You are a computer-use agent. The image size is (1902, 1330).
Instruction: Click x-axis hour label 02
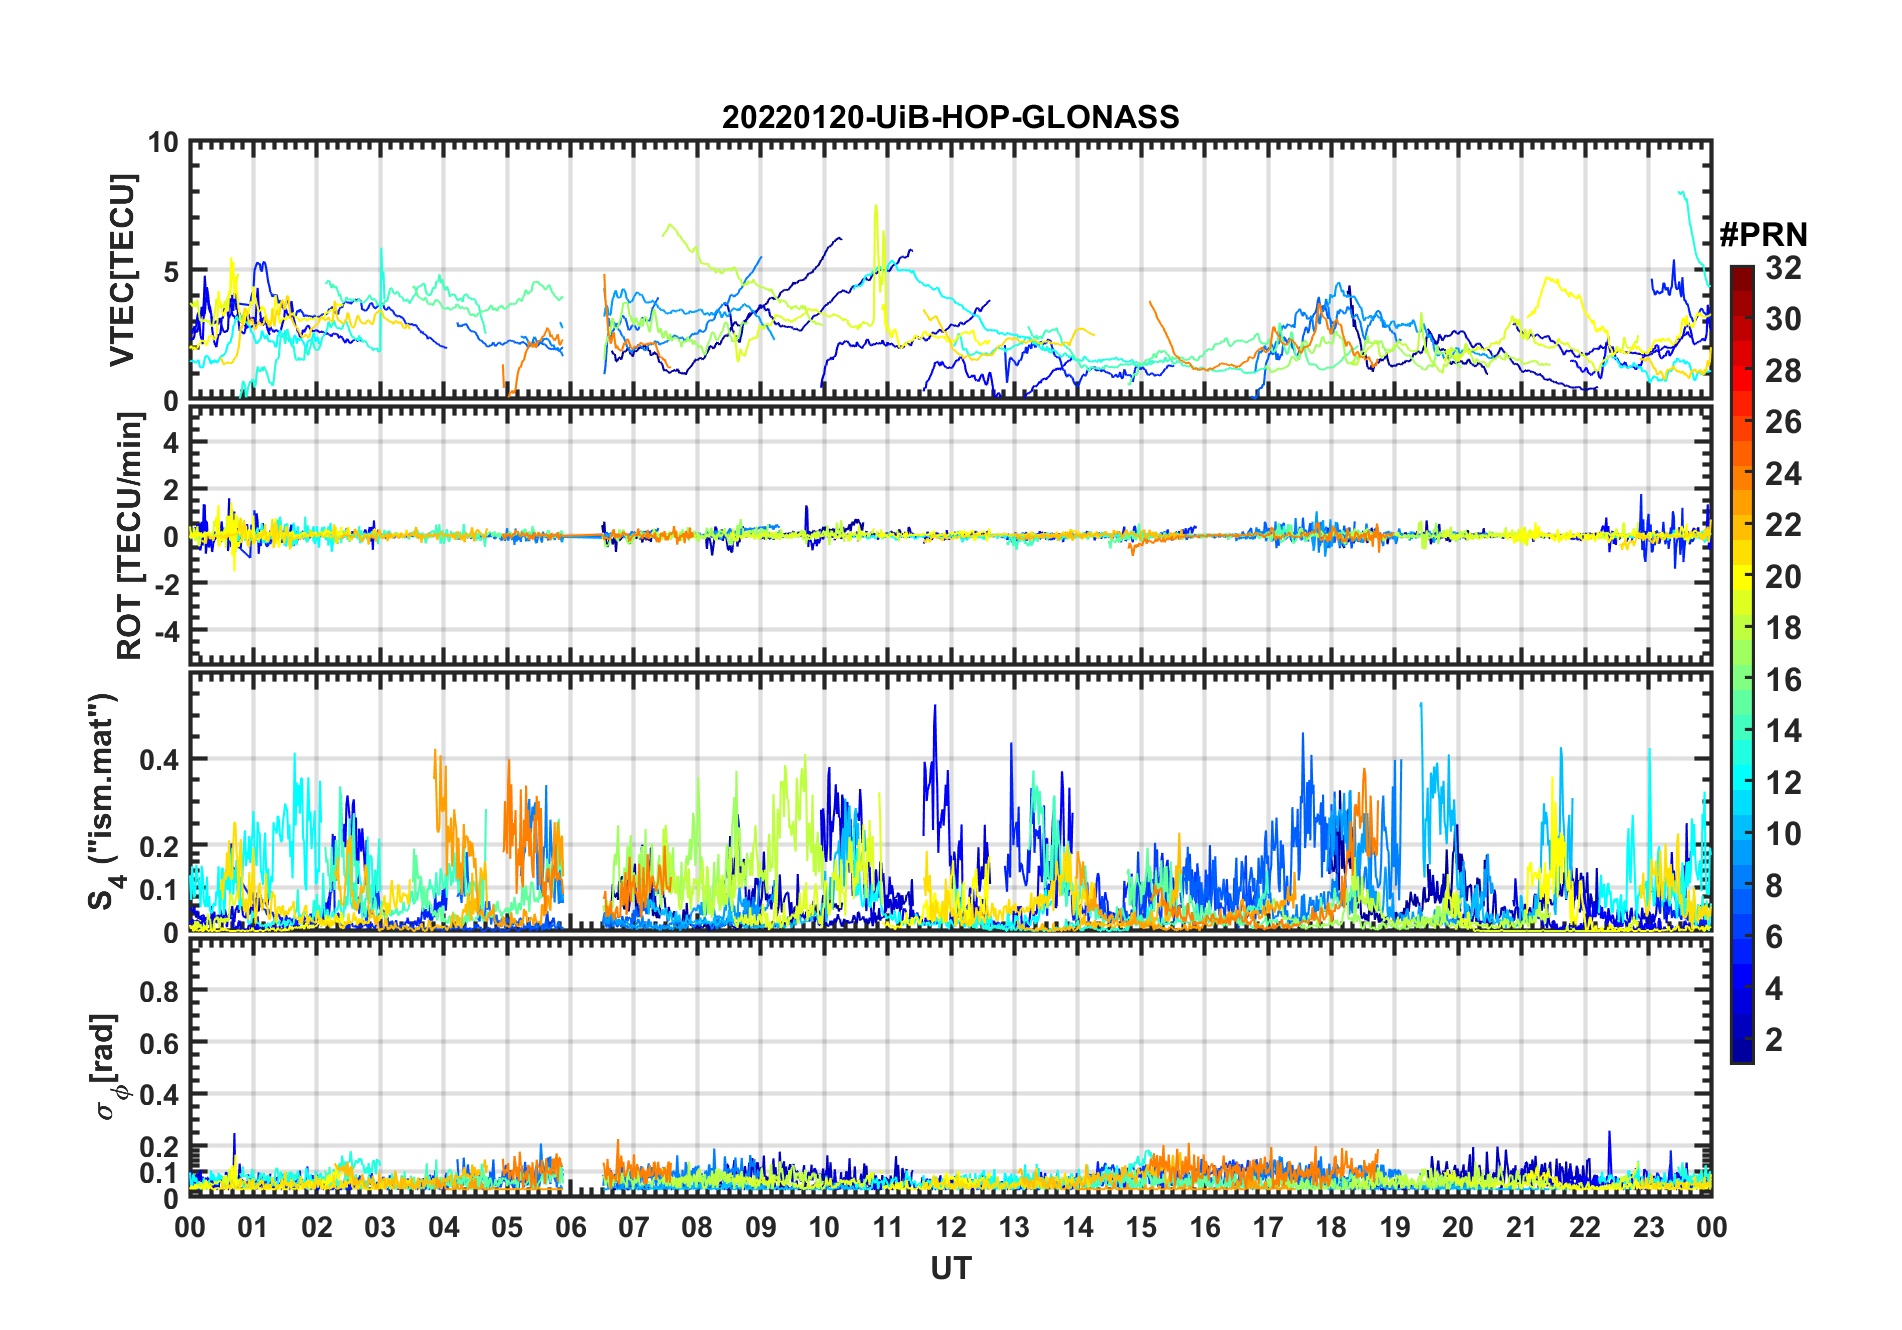pyautogui.click(x=317, y=1227)
